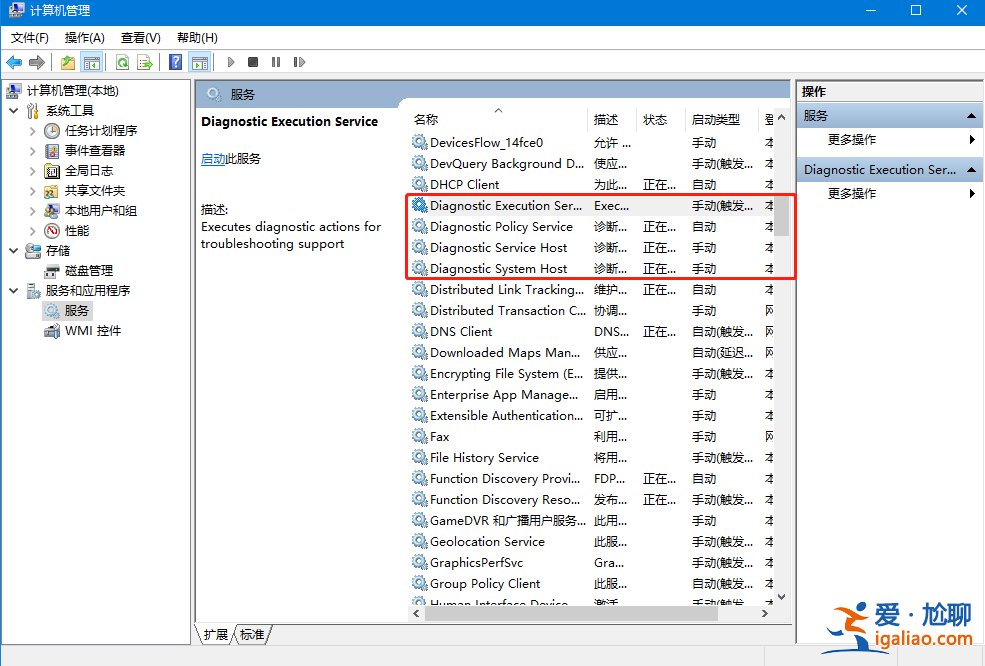Click the Refresh toolbar icon

pyautogui.click(x=122, y=62)
